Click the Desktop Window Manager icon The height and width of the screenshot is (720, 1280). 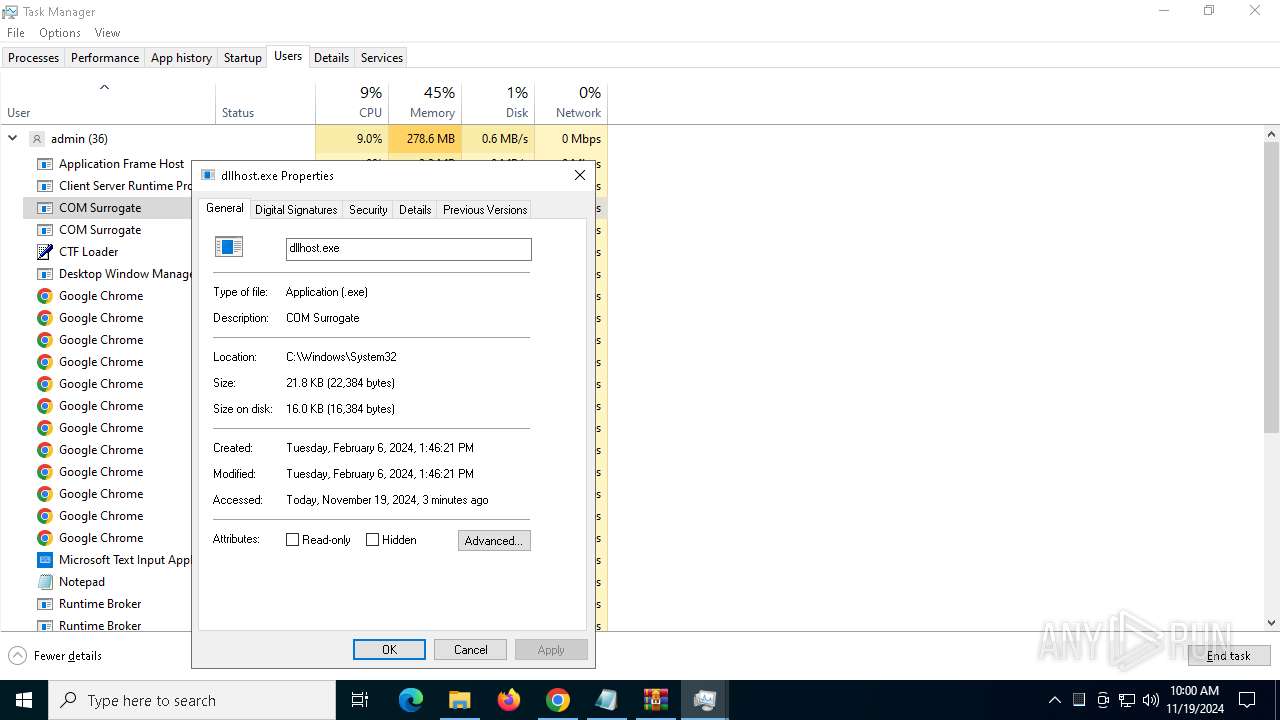point(44,274)
